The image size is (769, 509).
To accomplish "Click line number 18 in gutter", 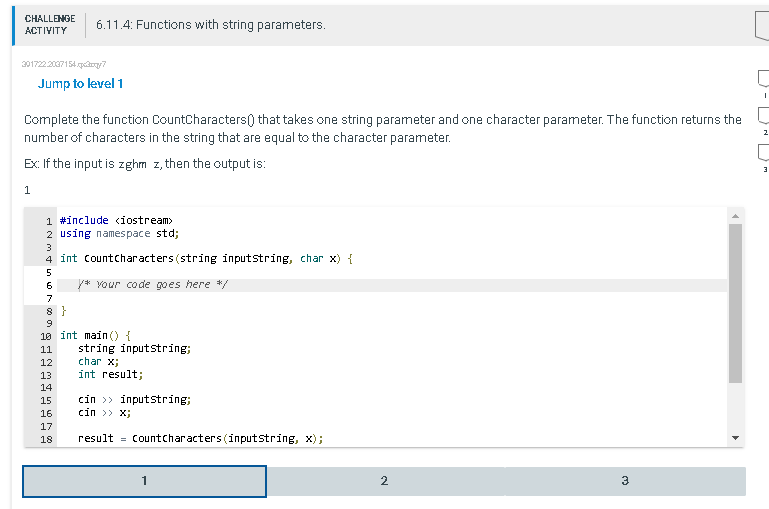I will click(x=46, y=439).
